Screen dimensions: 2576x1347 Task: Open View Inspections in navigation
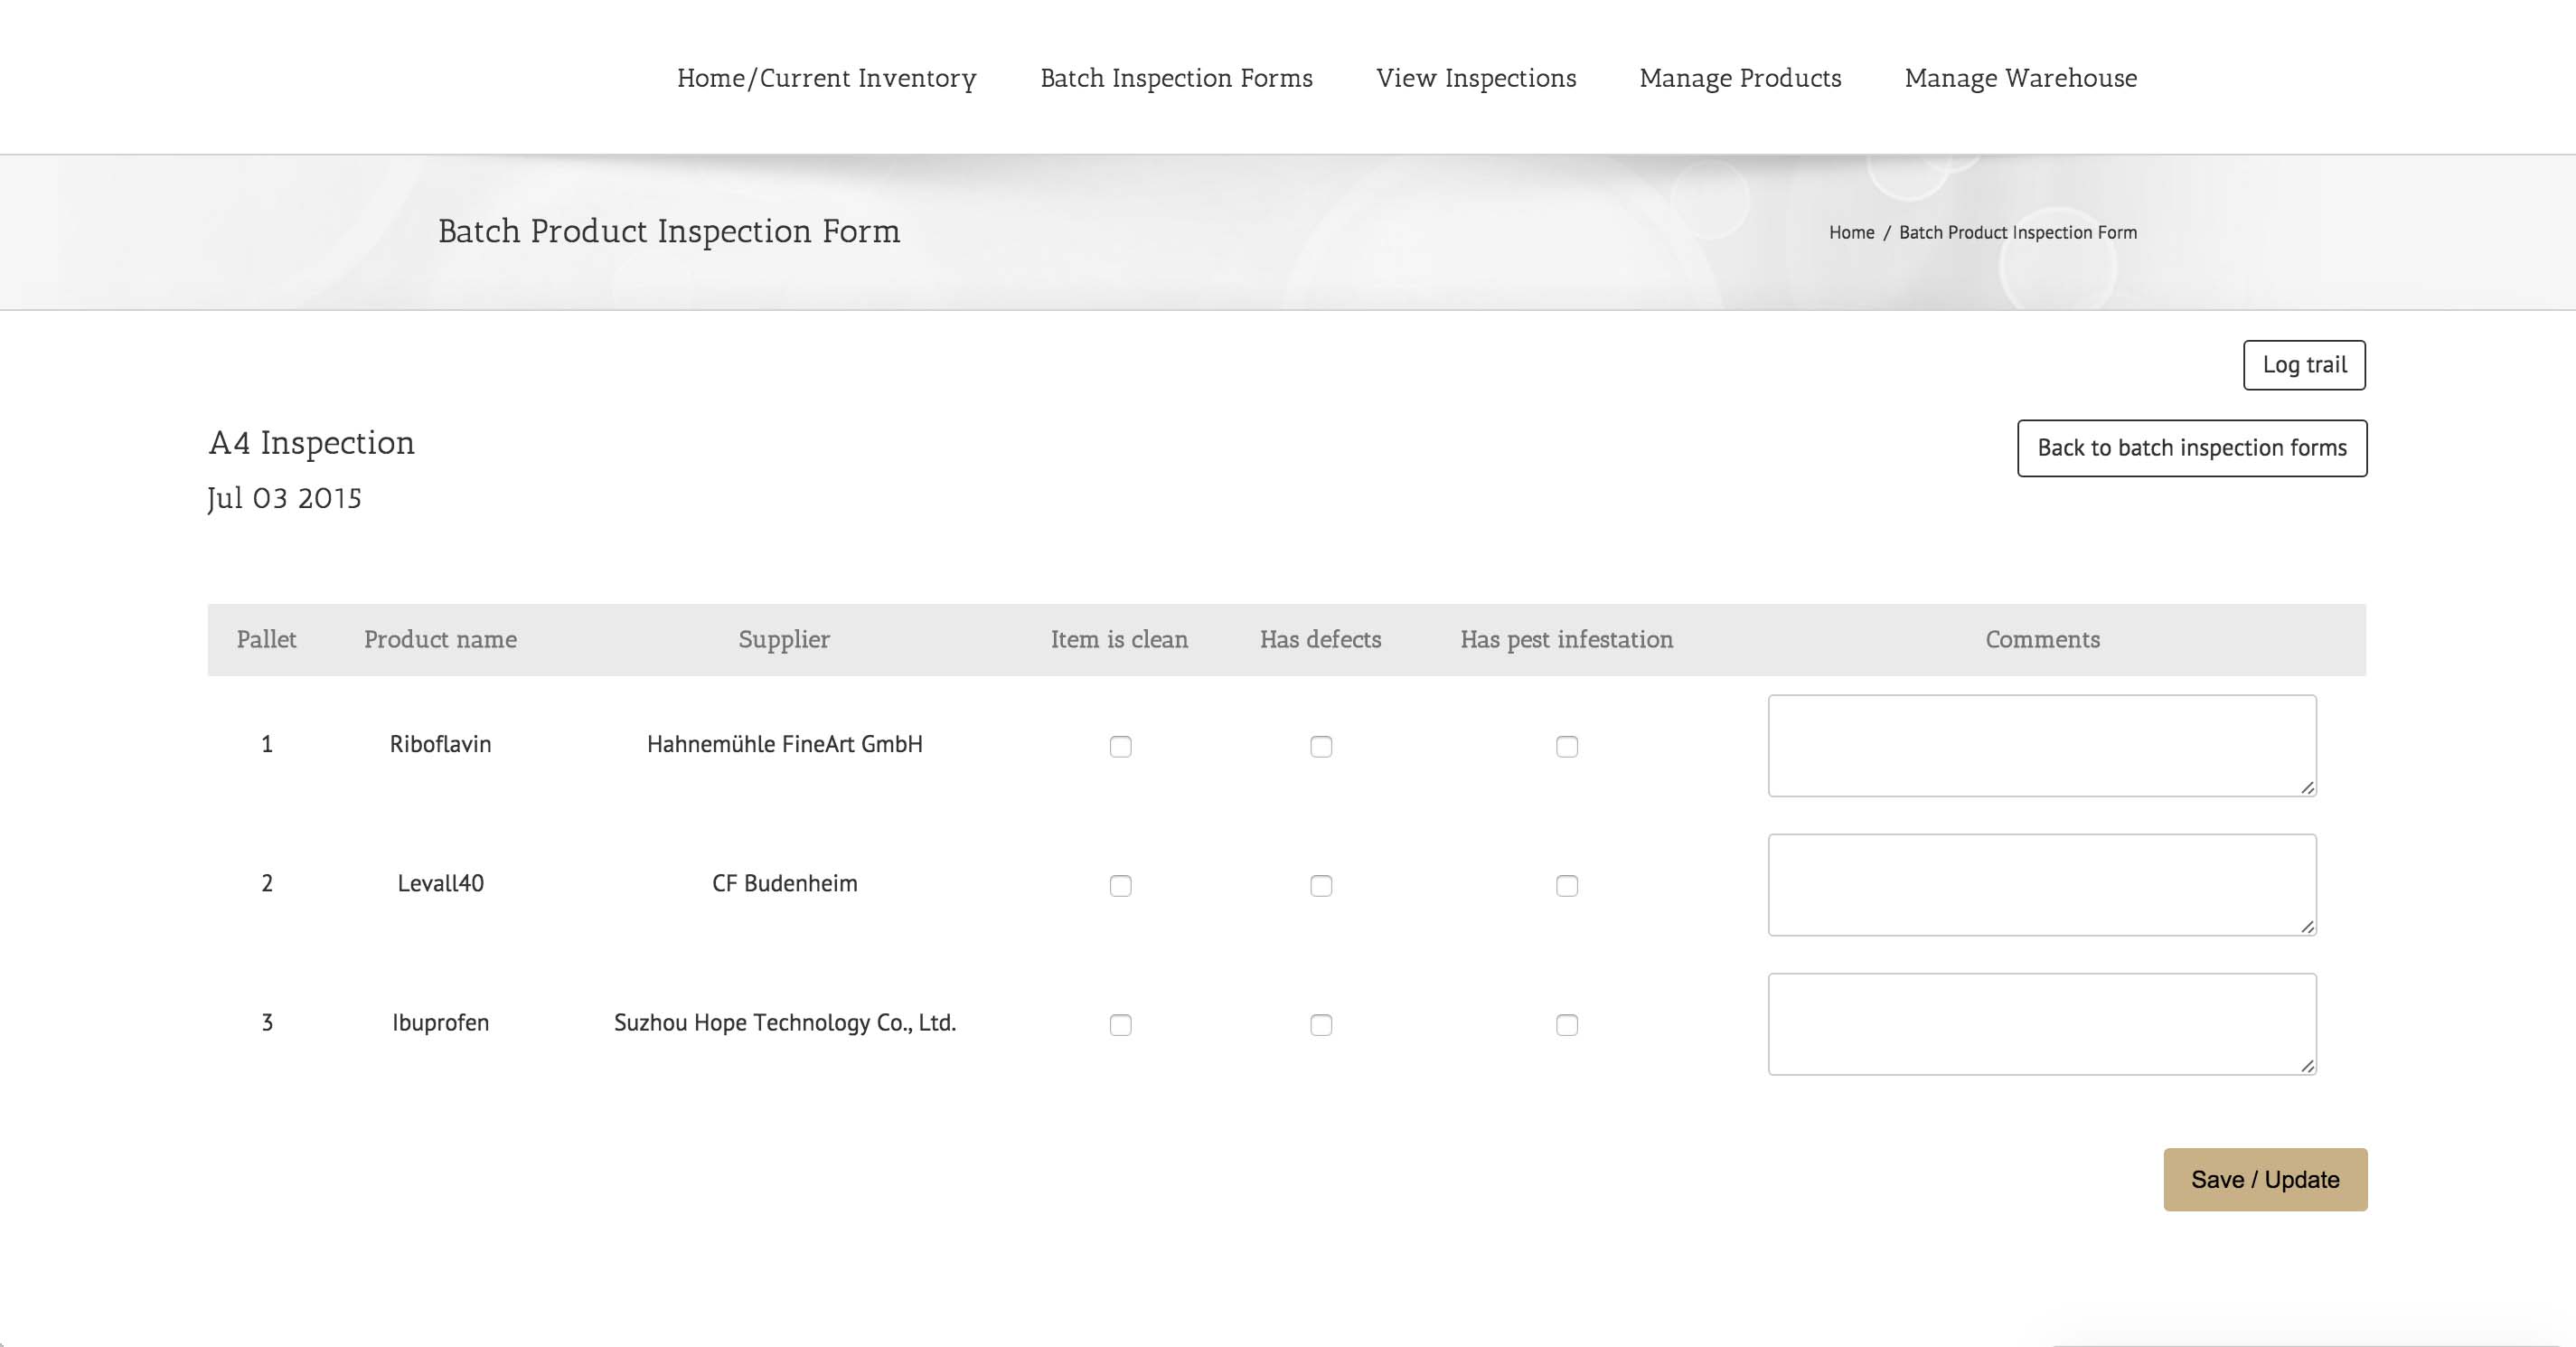click(x=1476, y=78)
